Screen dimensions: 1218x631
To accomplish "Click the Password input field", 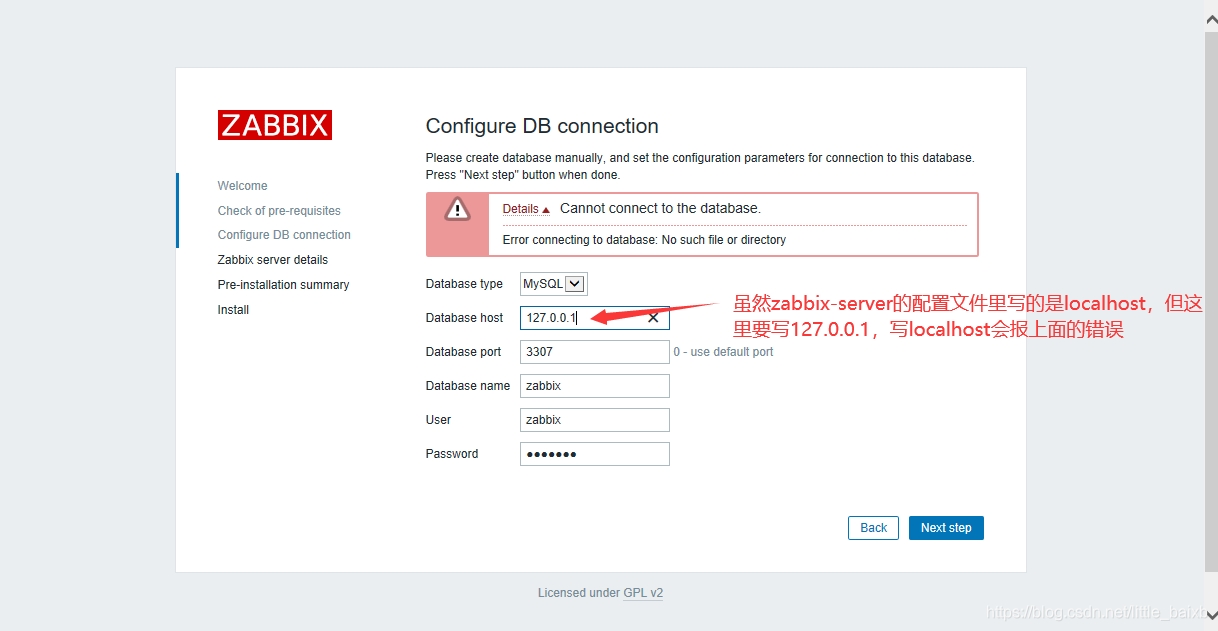I will pos(594,454).
